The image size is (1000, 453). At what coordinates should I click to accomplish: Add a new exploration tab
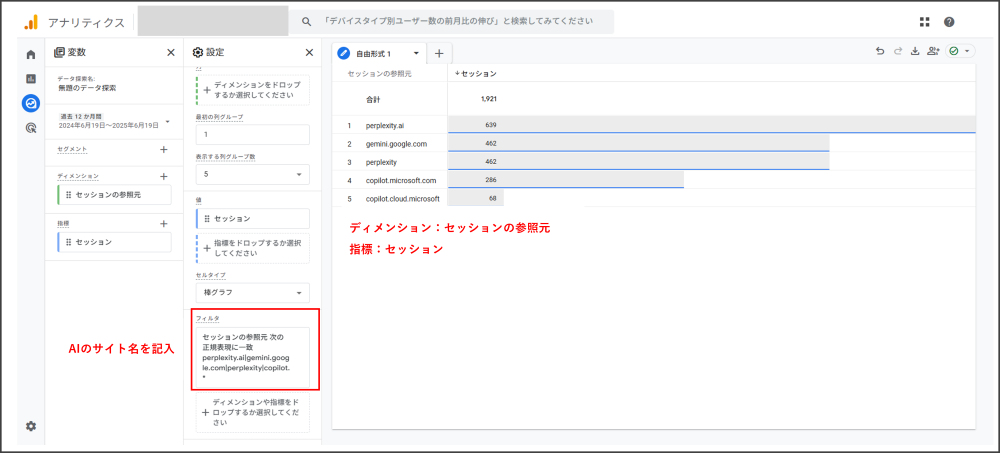(439, 54)
